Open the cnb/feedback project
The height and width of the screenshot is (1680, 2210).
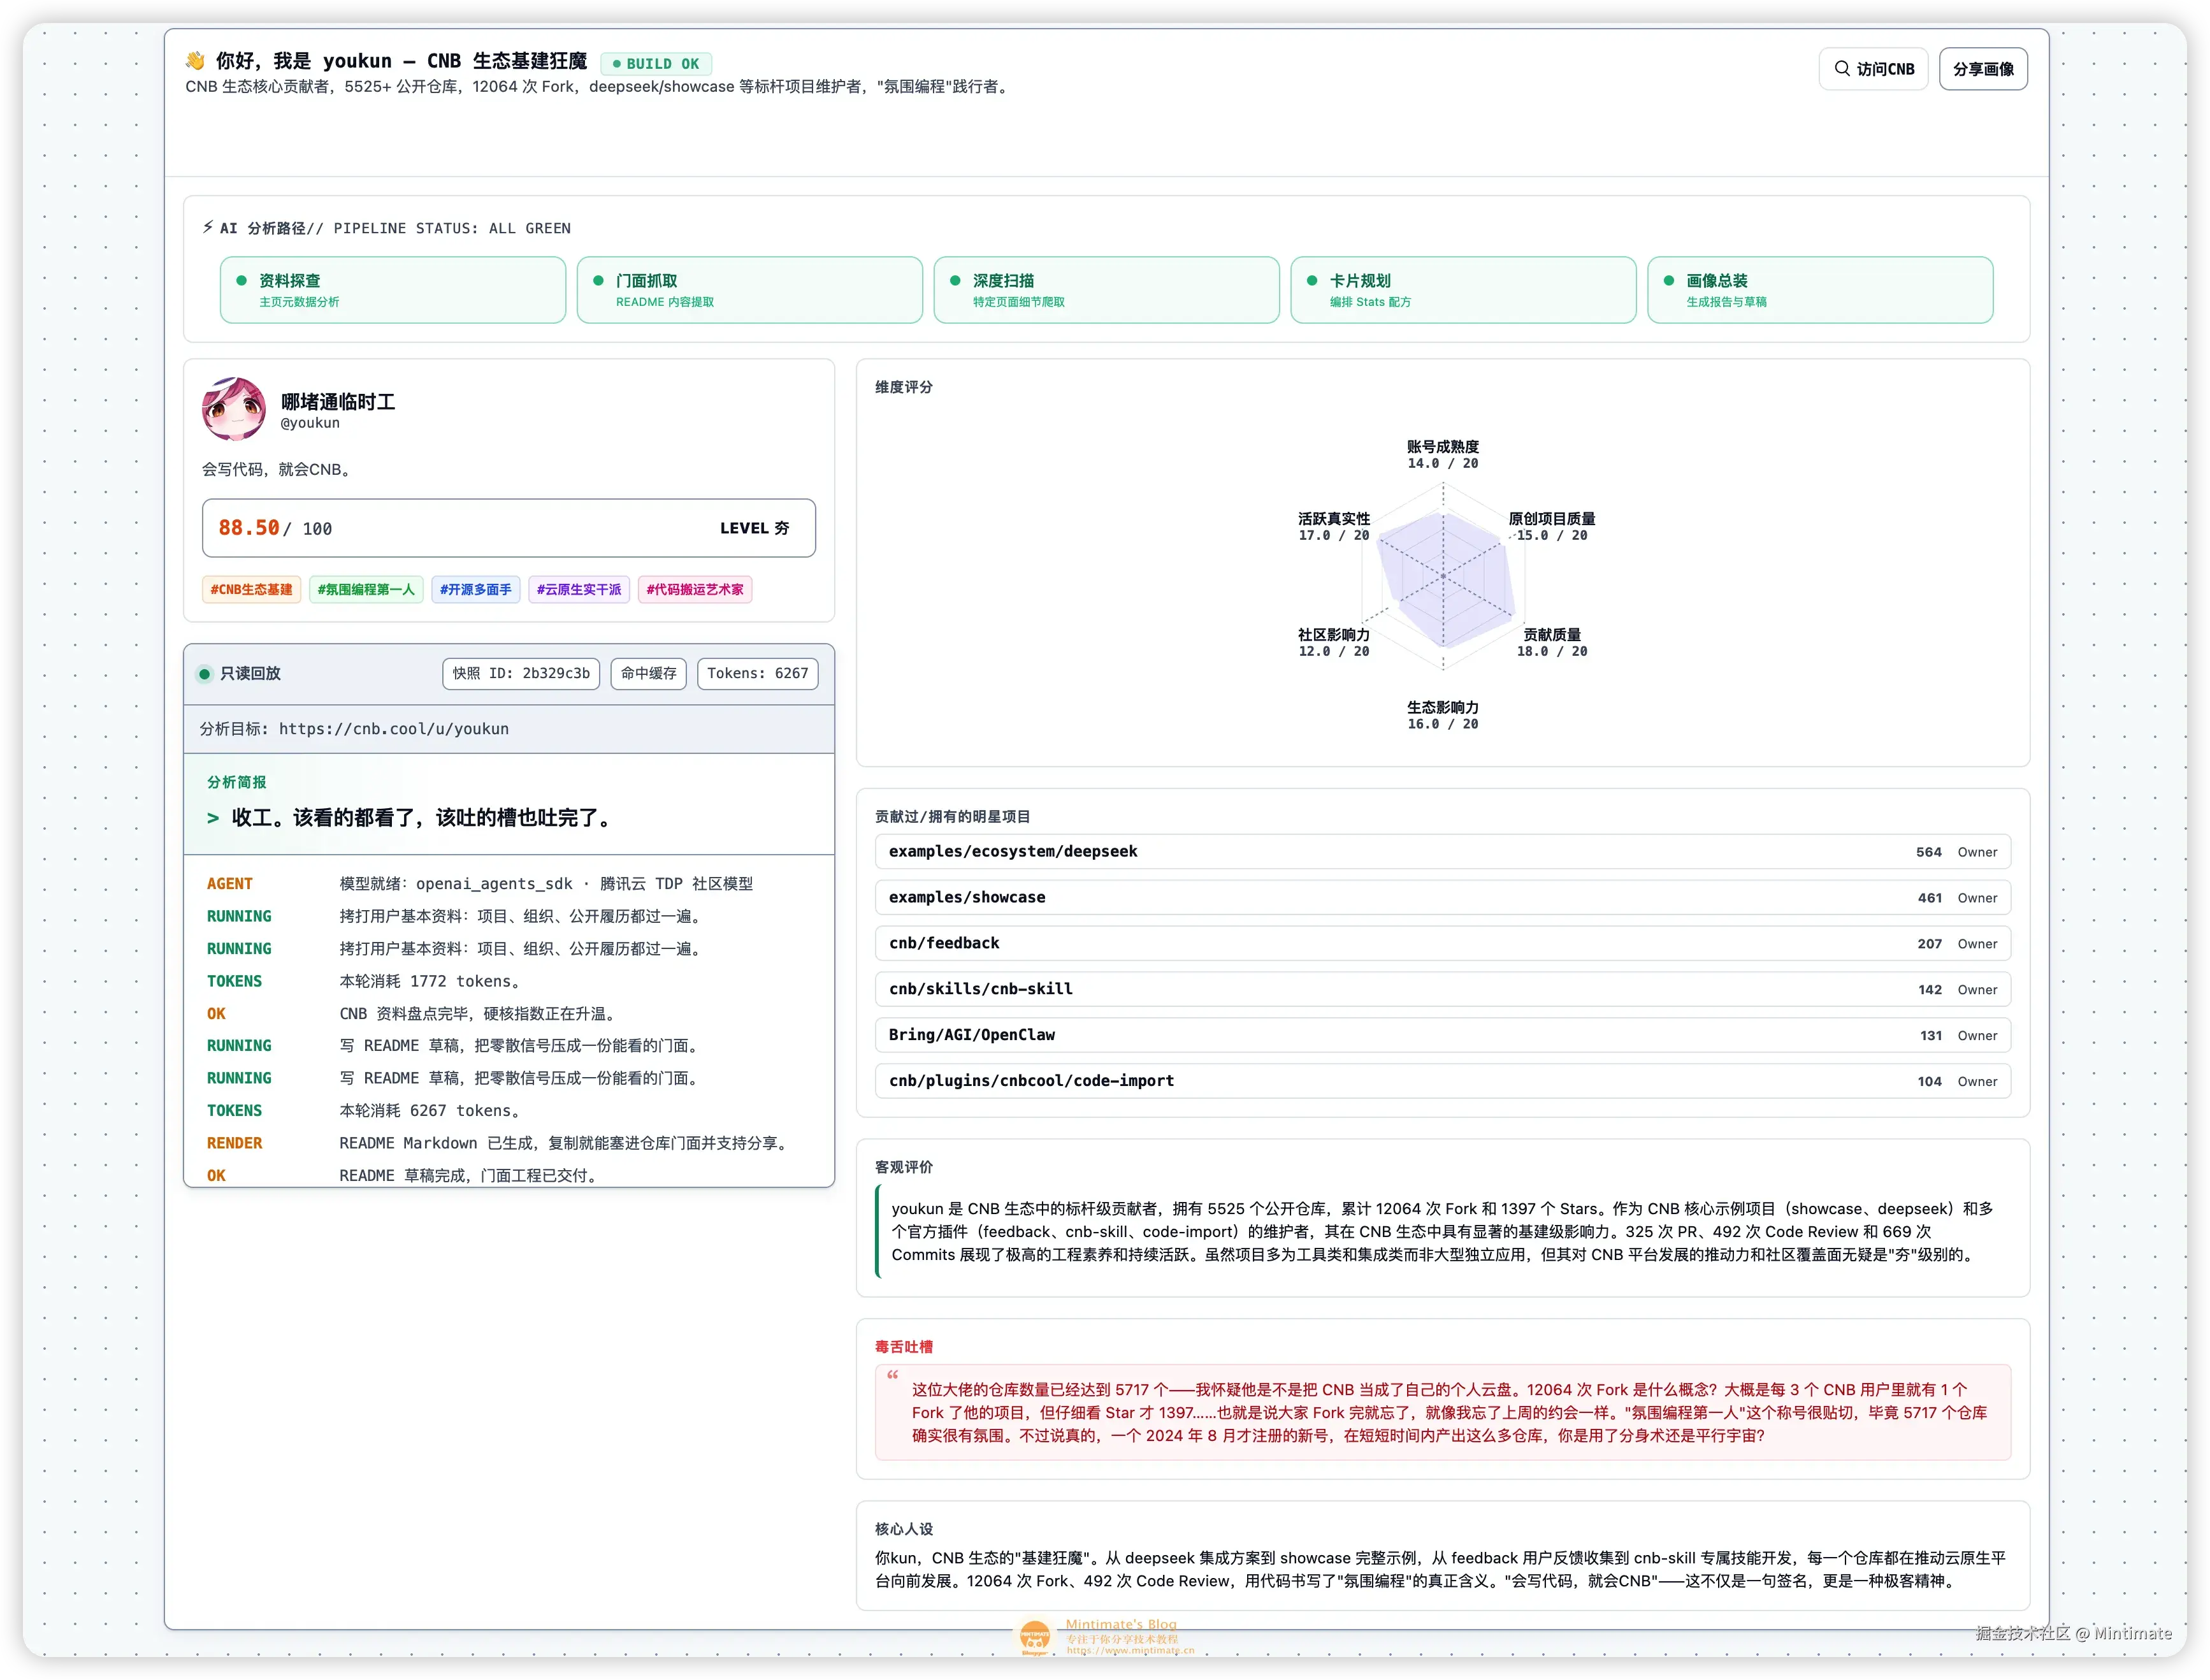point(1442,944)
